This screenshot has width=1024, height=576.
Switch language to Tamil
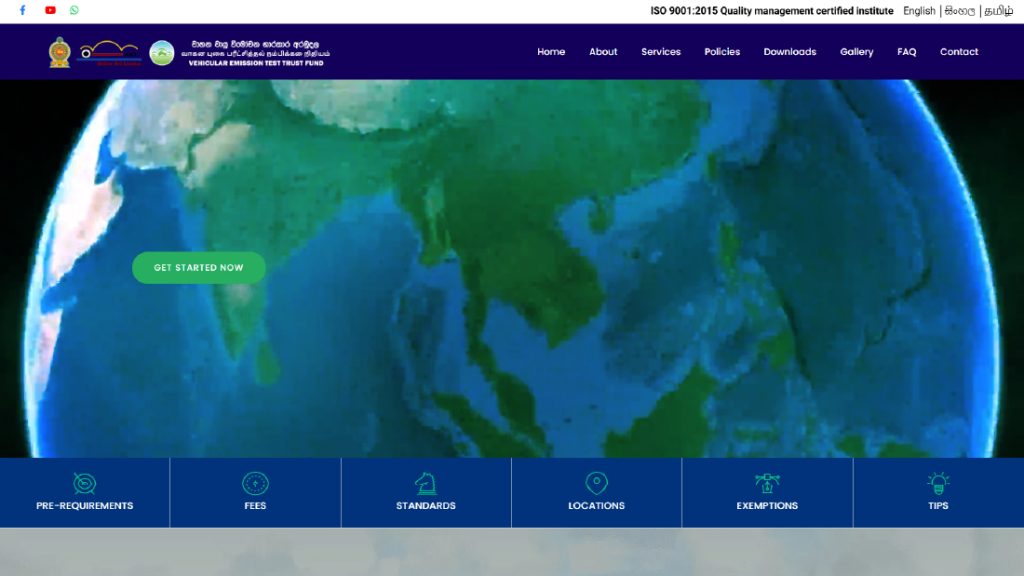pos(999,11)
